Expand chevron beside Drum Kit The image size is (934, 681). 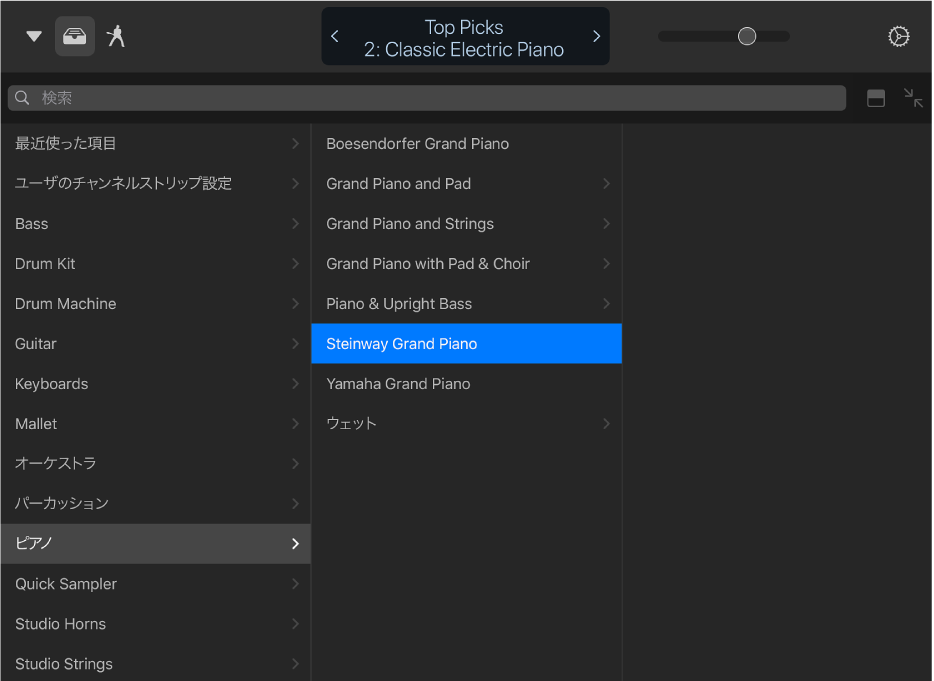(x=295, y=263)
